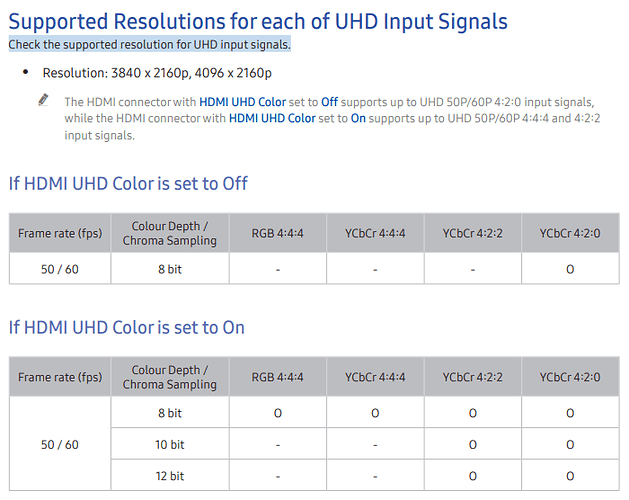Select the highlighted 'Check the supported resolution' text
Screen dimensions: 629x500
[x=150, y=45]
